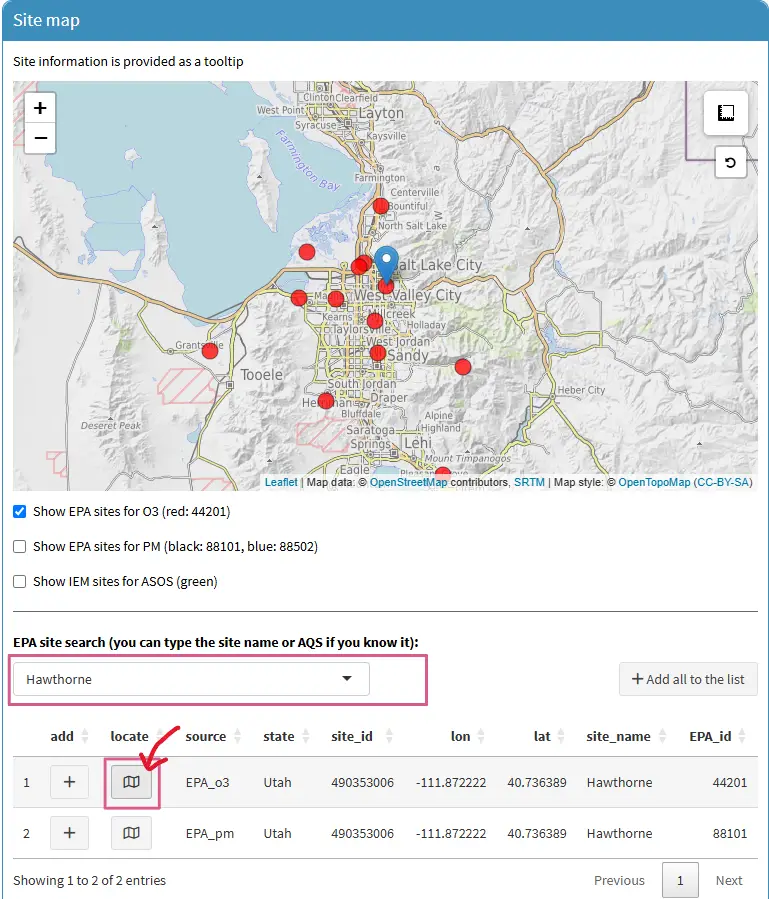Add the EPA_pm row to list

(x=69, y=832)
